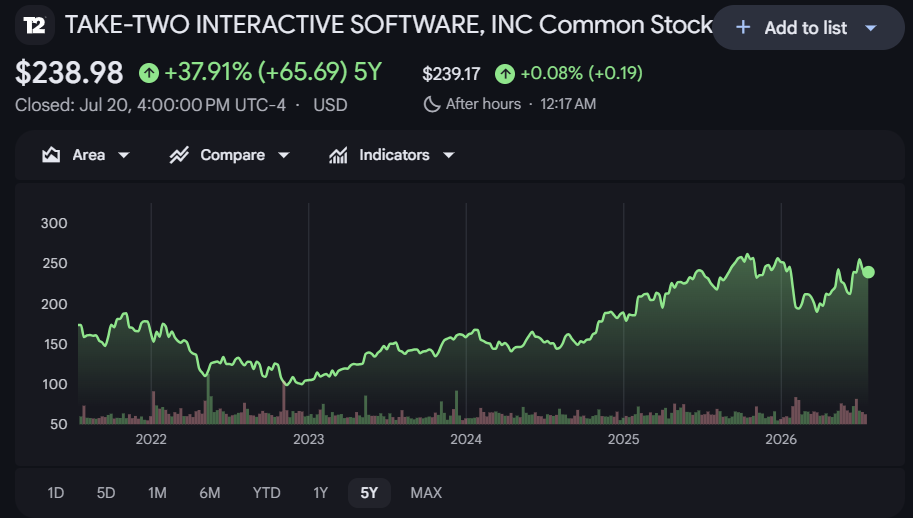The image size is (913, 518).
Task: Switch to the 1D time range
Action: (x=55, y=493)
